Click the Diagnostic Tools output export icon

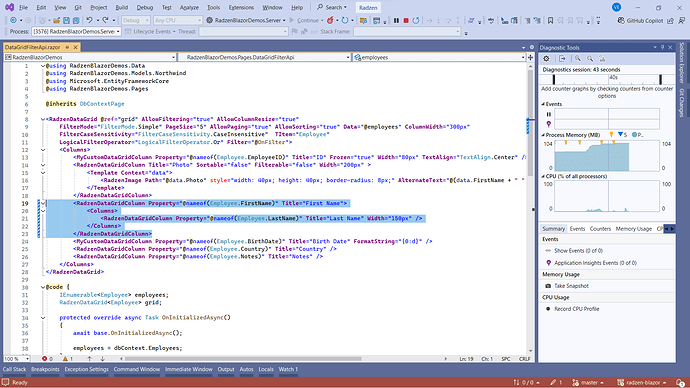(562, 59)
